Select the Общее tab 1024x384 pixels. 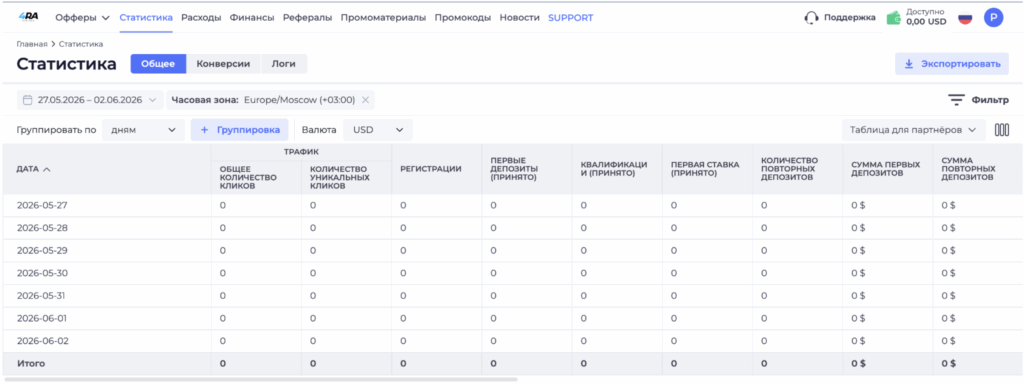click(x=158, y=64)
